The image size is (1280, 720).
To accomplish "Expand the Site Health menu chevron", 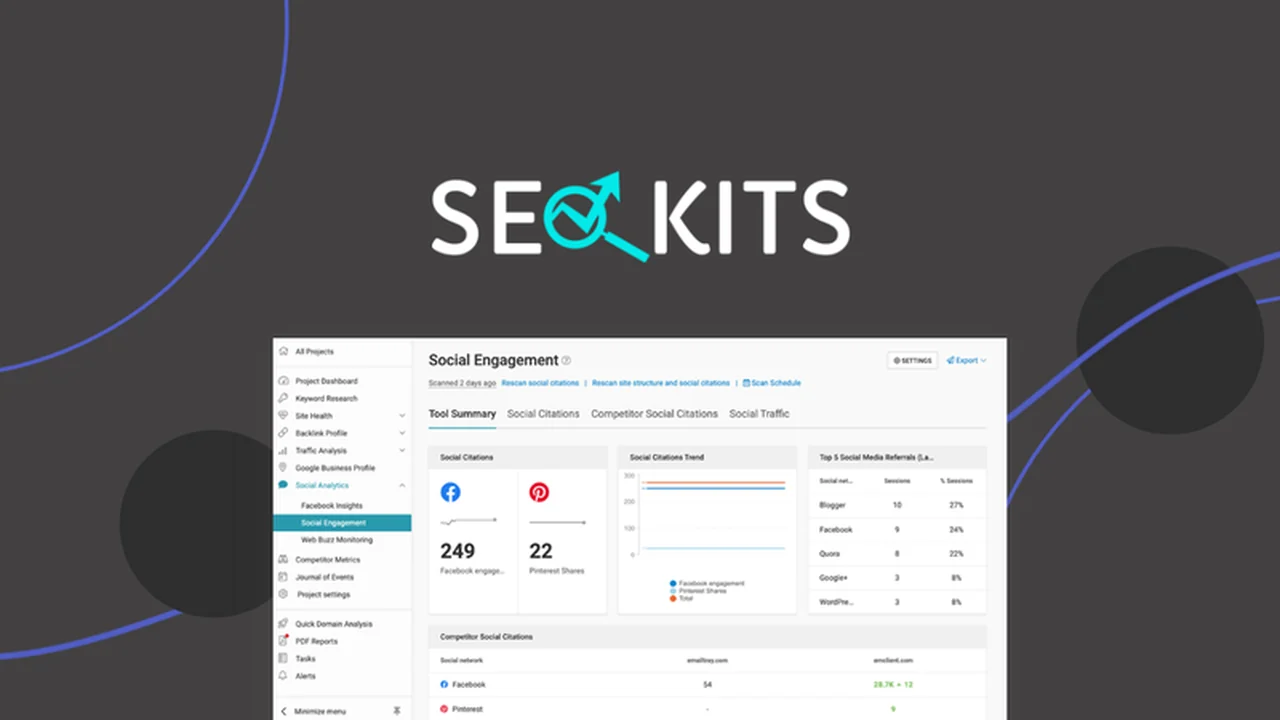I will [403, 415].
